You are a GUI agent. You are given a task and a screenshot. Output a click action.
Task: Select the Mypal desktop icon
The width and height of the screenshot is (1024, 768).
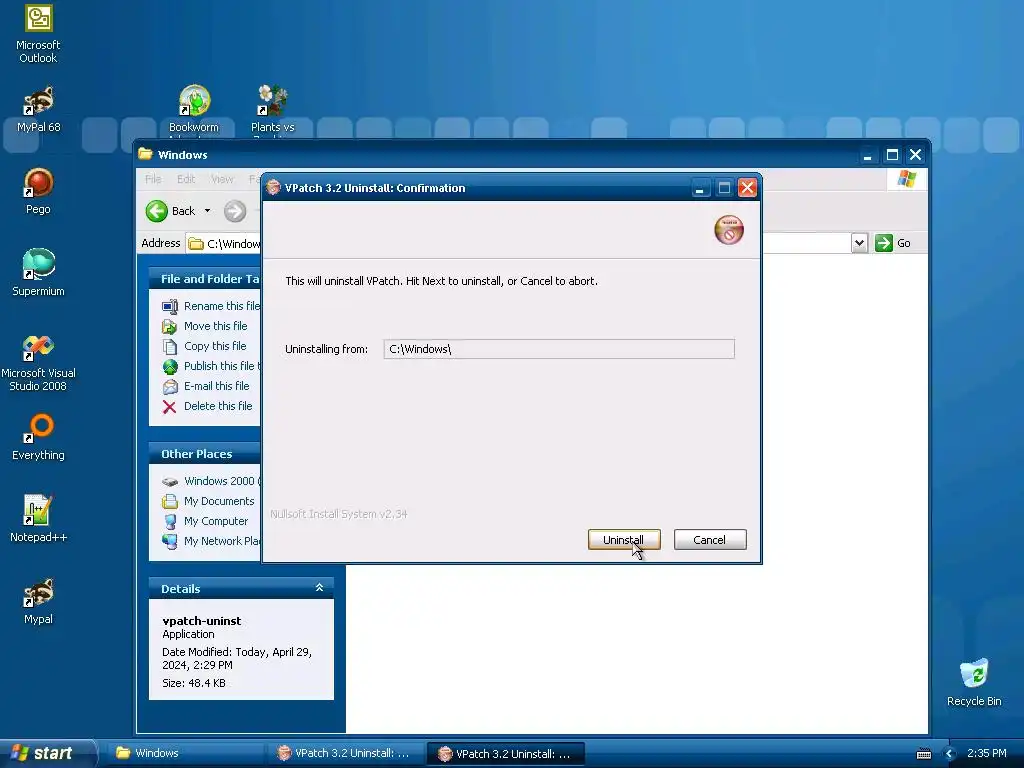[38, 601]
